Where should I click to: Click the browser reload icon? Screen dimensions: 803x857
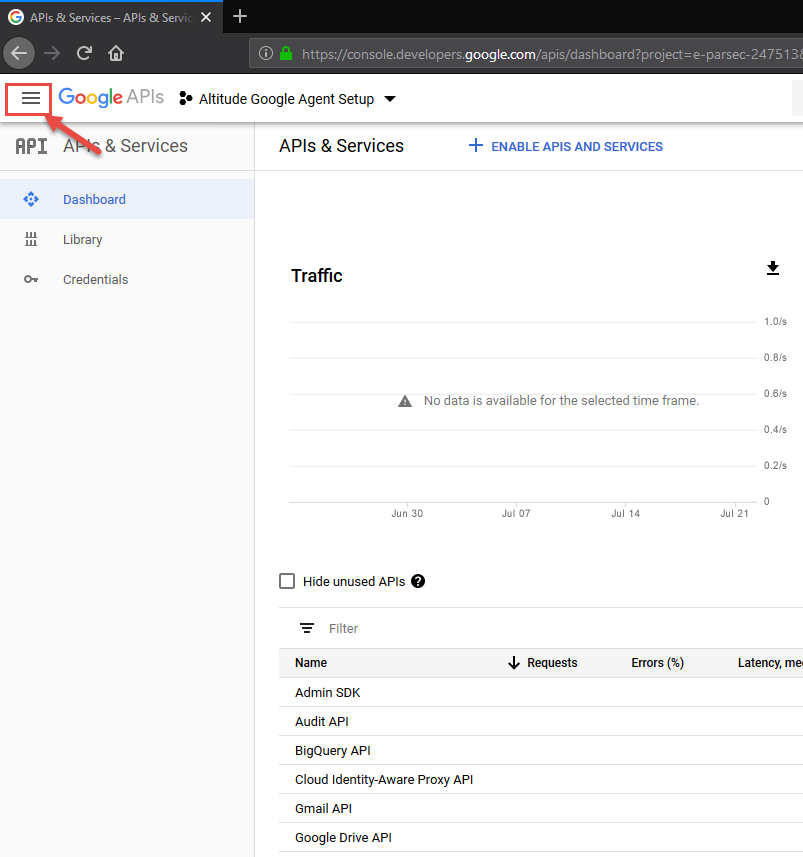click(85, 53)
